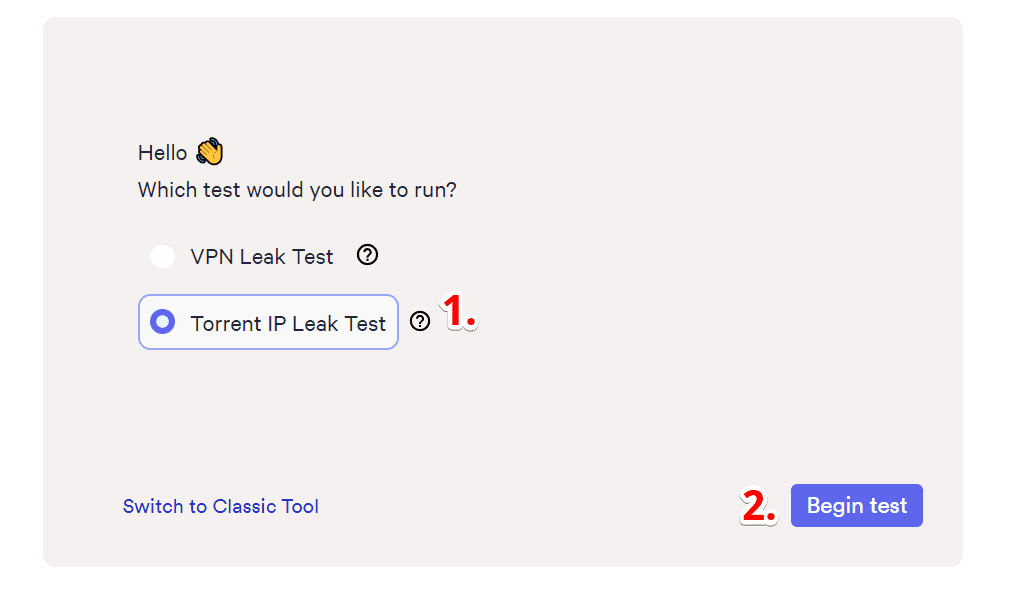Click the red number 1 annotation

tap(459, 312)
